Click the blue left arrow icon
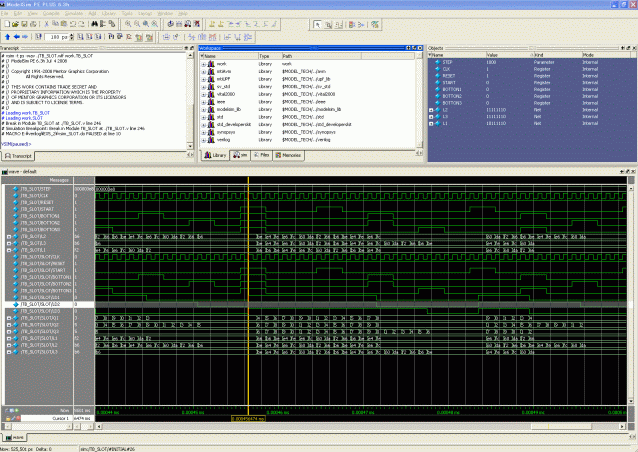 tap(17, 37)
